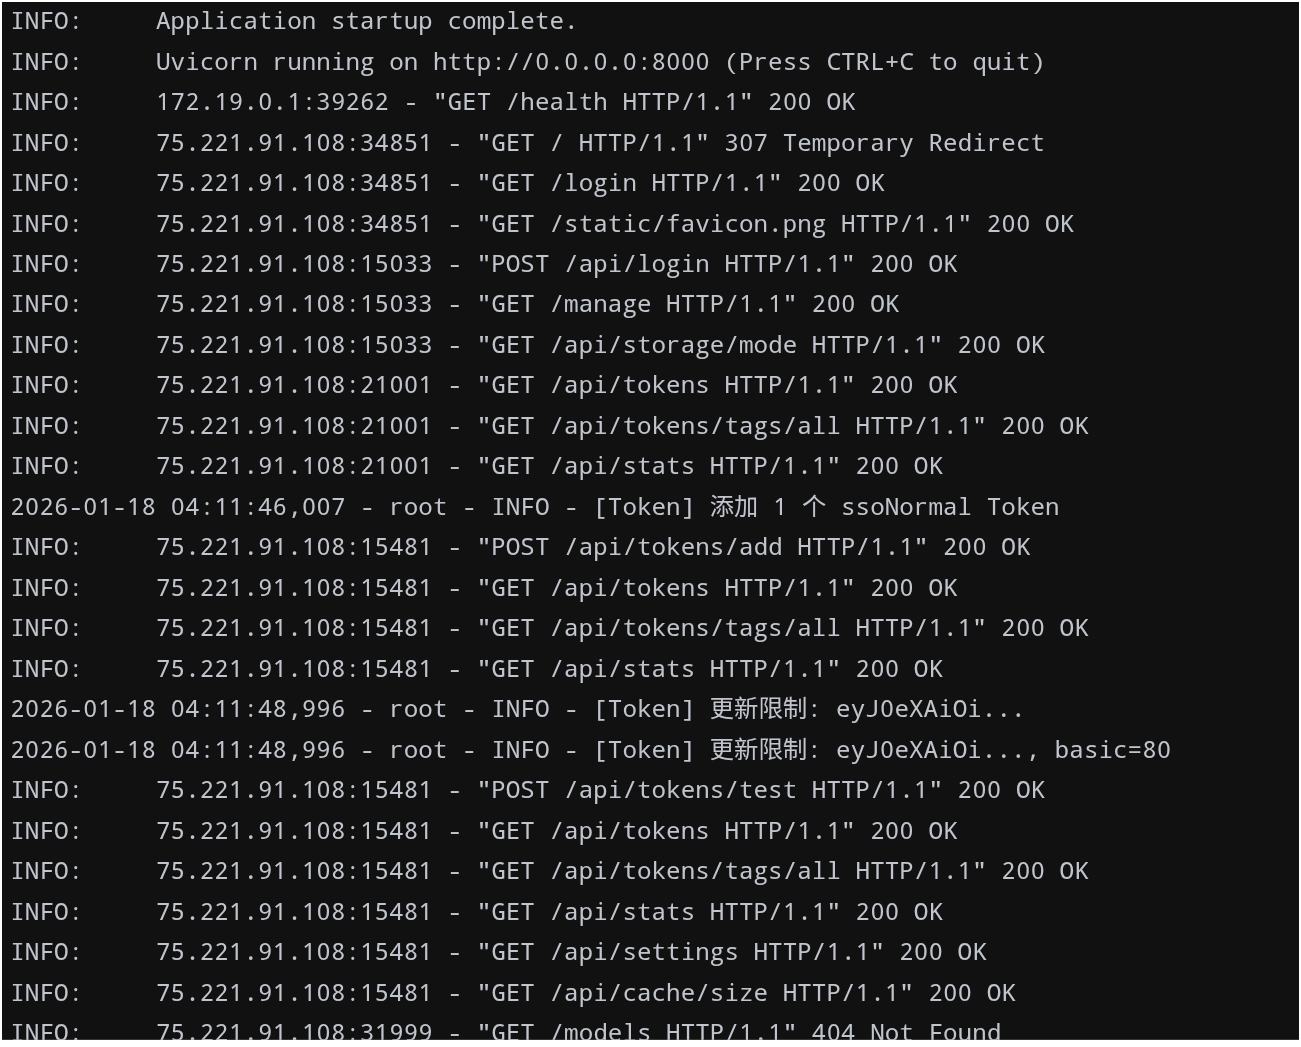Click the GET /manage request line
Image resolution: width=1301 pixels, height=1047 pixels.
455,304
